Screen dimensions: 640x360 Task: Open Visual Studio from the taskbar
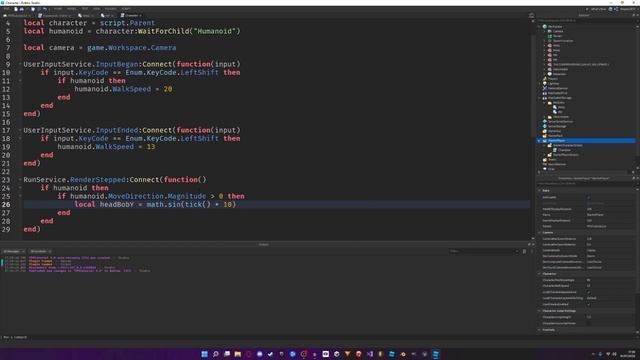[370, 354]
